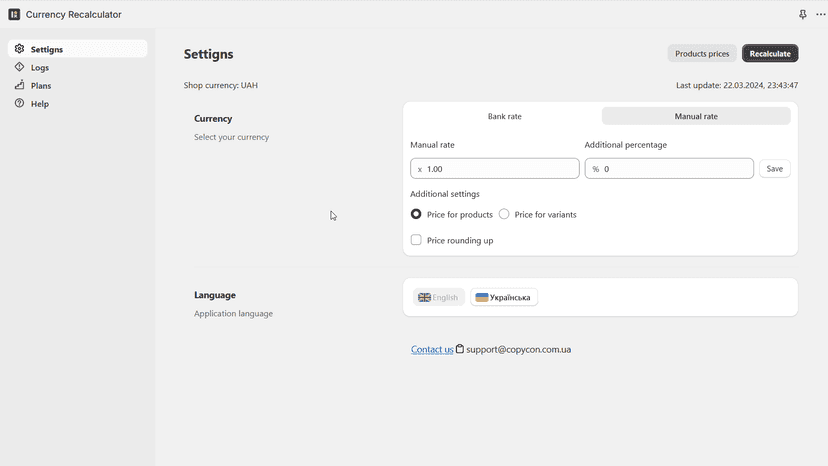
Task: Open the Contact us link
Action: click(x=432, y=349)
